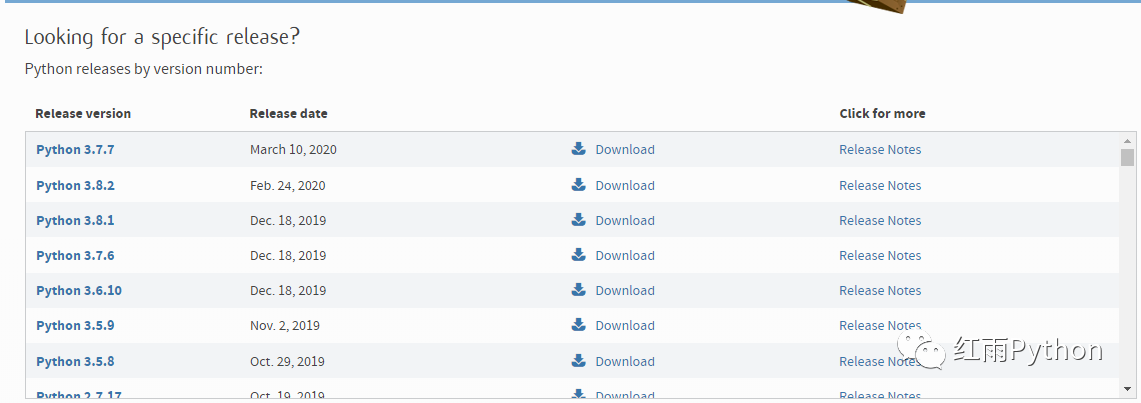Screen dimensions: 1141x403
Task: Click Download link for Python 3.5.8
Action: [x=625, y=362]
